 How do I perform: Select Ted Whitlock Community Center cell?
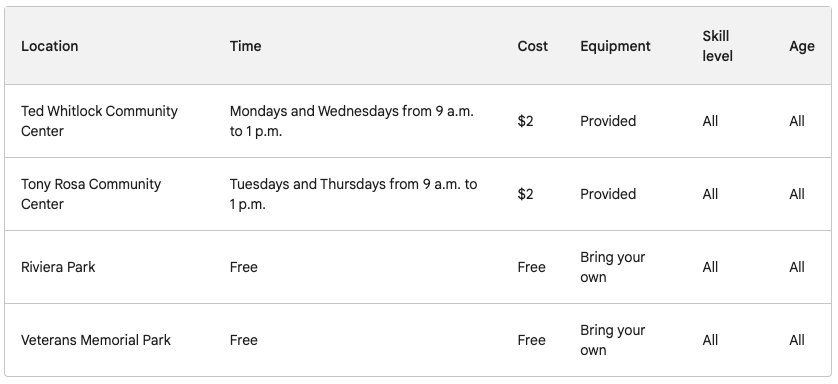click(x=99, y=121)
